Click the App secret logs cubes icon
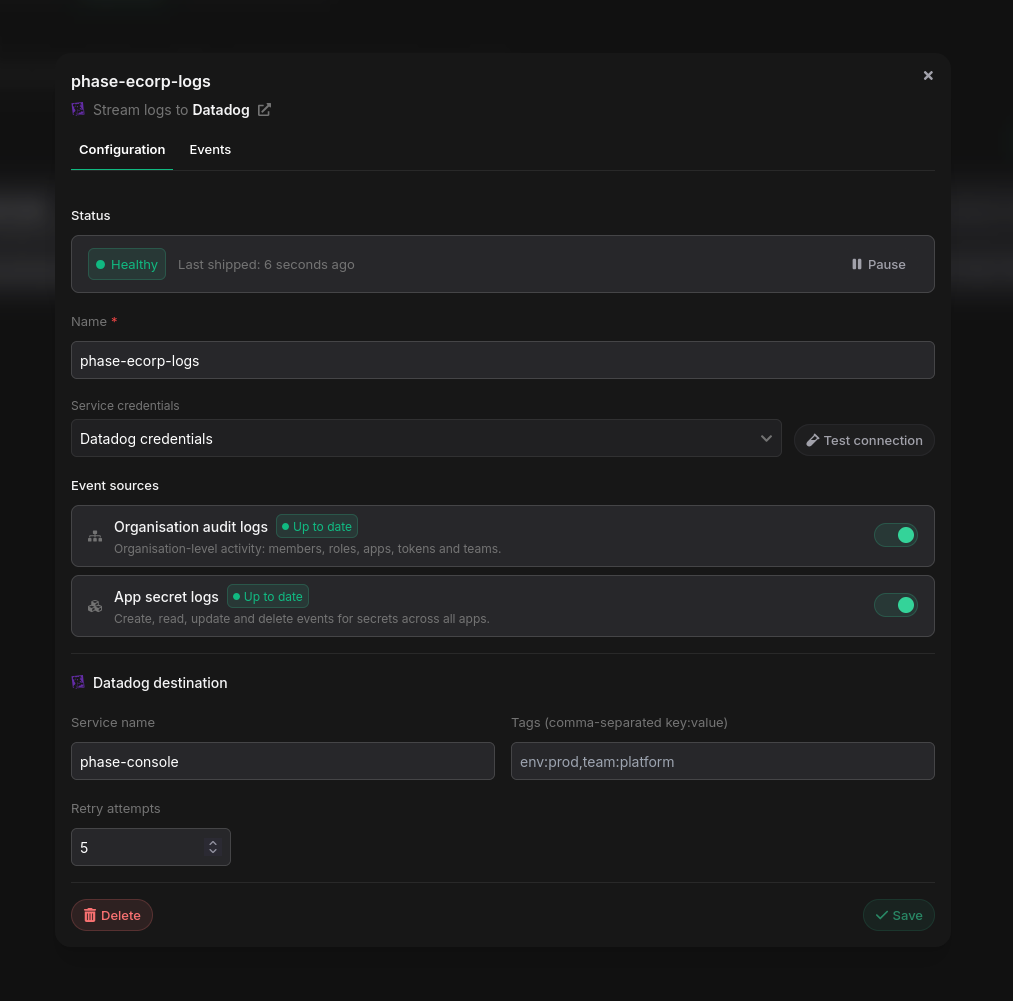This screenshot has width=1013, height=1001. 95,606
